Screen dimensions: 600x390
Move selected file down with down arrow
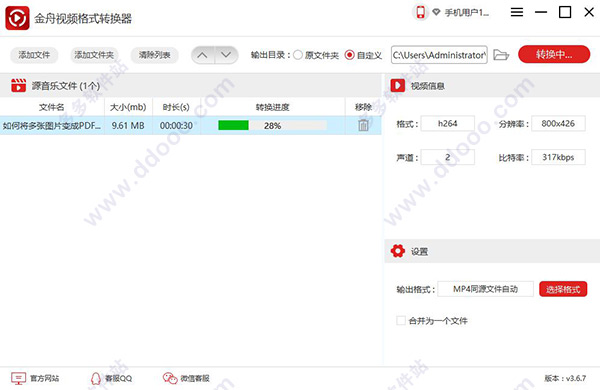click(x=226, y=55)
